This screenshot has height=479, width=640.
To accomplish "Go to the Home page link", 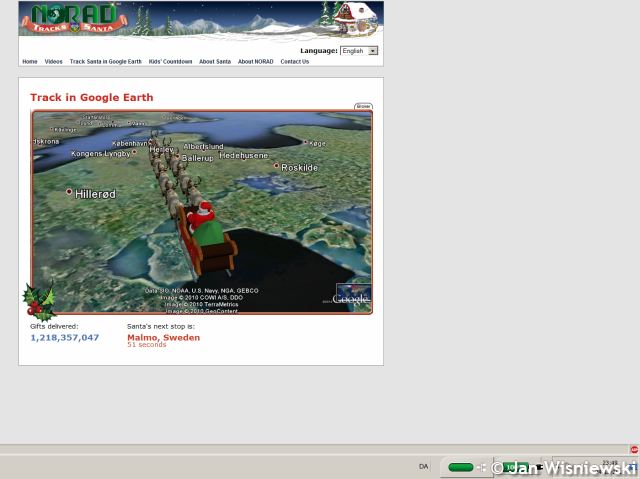I will click(30, 62).
